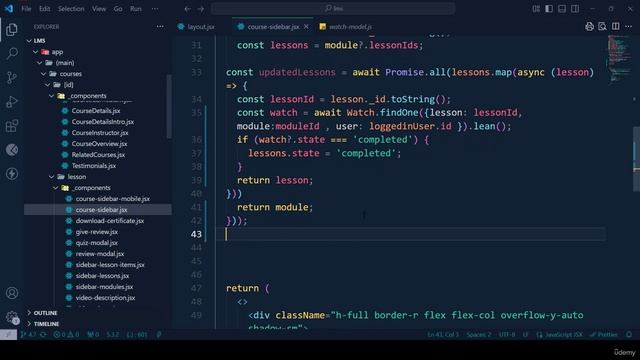Click the Prettier status bar item
This screenshot has height=360, width=640.
tap(604, 335)
